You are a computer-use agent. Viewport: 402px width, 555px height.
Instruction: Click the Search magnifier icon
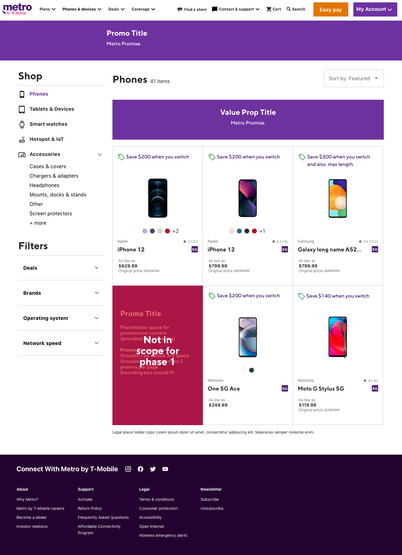click(289, 9)
